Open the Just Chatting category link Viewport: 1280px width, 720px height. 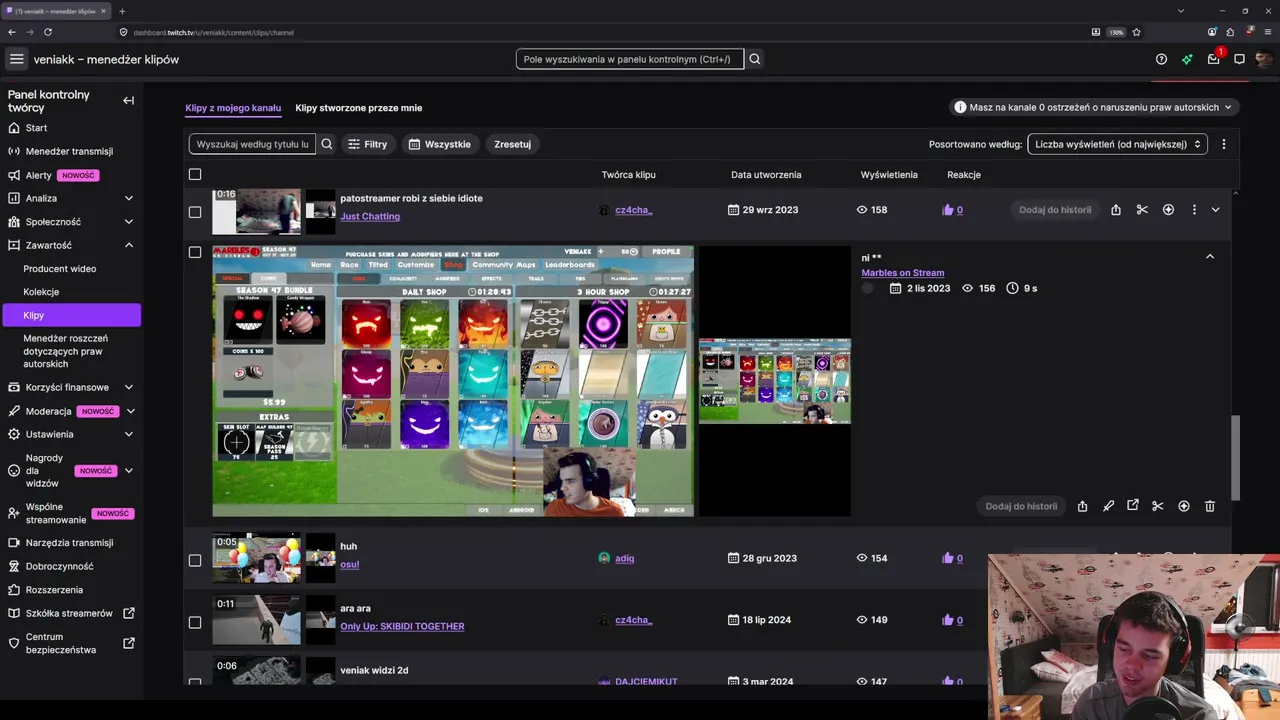point(370,216)
